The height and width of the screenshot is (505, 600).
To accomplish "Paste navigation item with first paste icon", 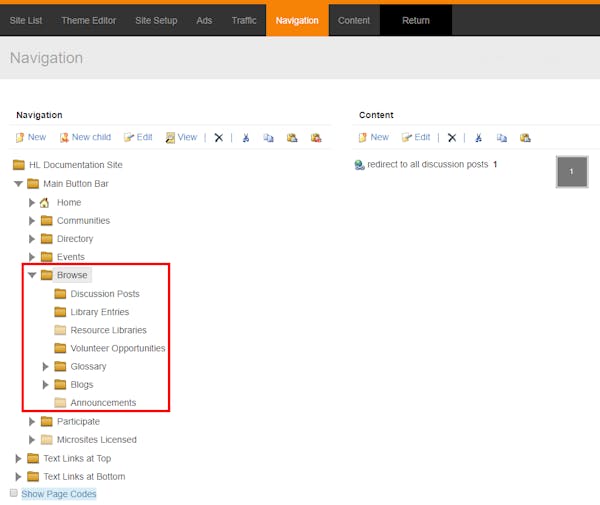I will pos(292,138).
